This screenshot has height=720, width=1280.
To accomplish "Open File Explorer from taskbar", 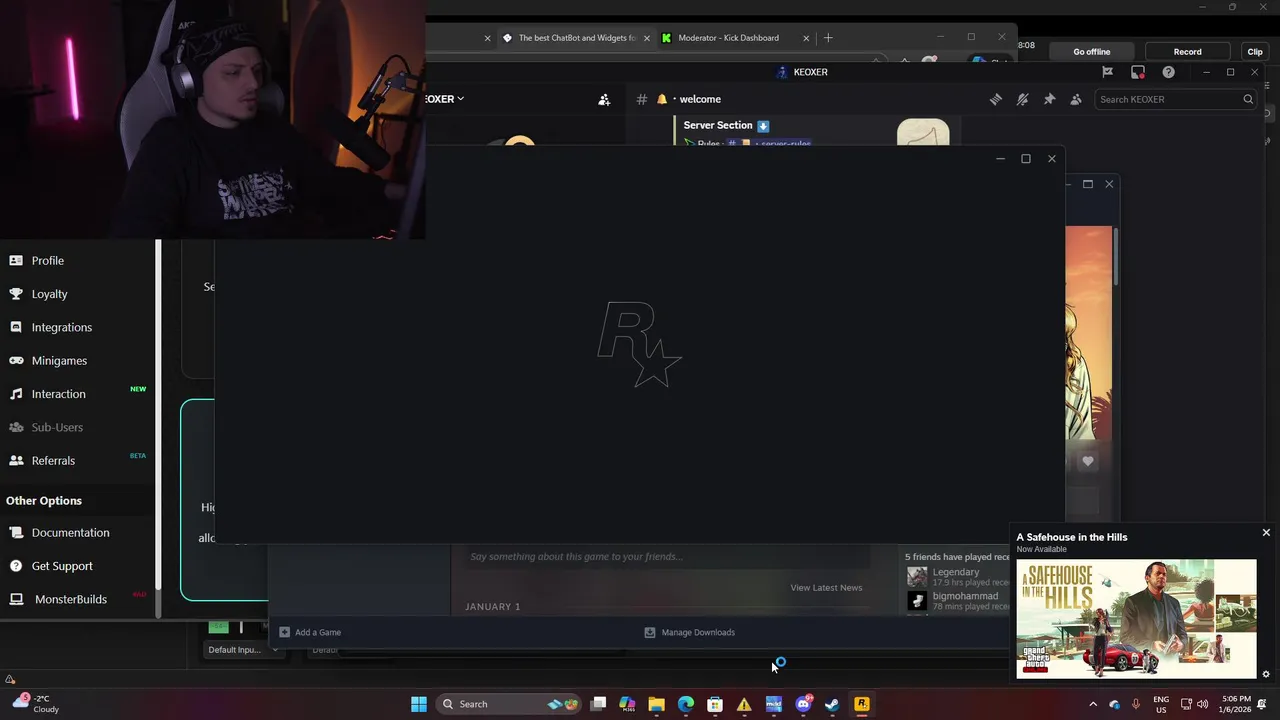I will (656, 704).
